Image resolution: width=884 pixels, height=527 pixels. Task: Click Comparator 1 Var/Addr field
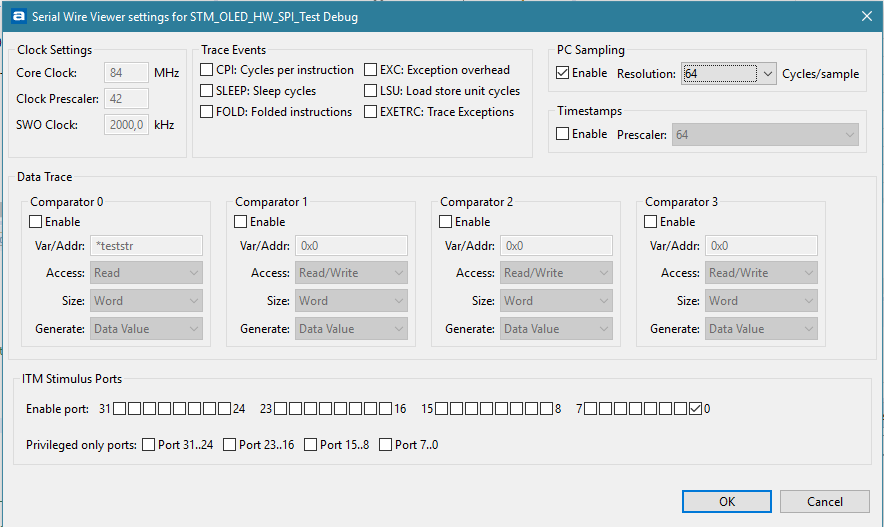[351, 246]
